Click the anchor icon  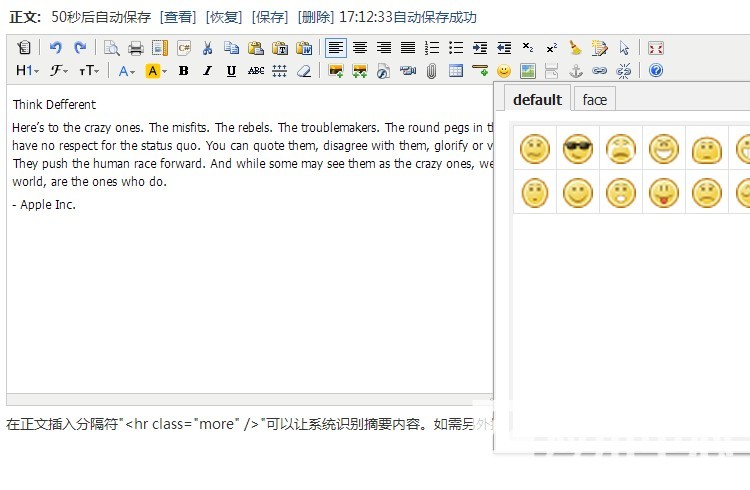[x=575, y=71]
